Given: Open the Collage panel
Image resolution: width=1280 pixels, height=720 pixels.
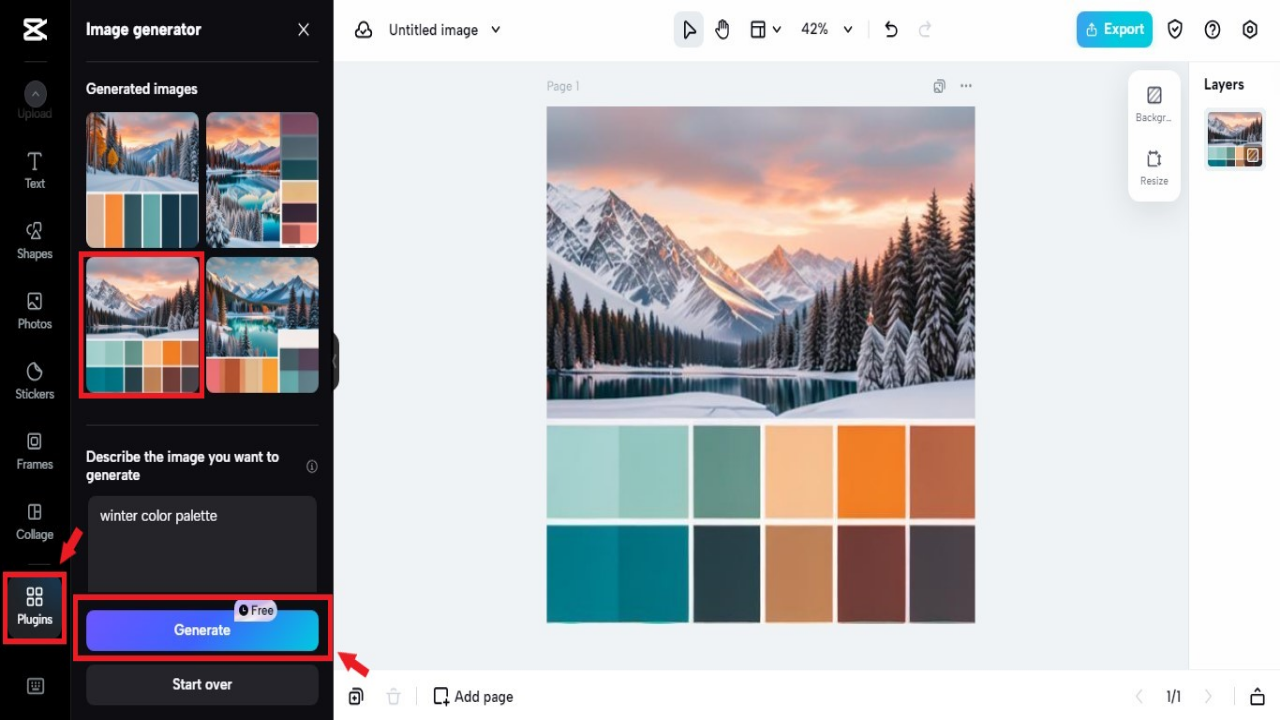Looking at the screenshot, I should click(34, 522).
